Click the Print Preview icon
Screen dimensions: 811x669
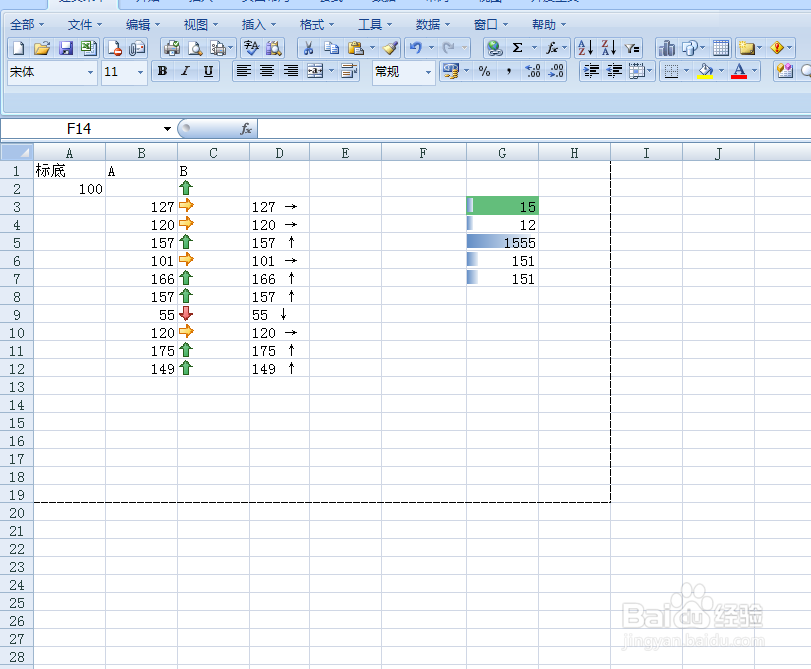pyautogui.click(x=194, y=48)
